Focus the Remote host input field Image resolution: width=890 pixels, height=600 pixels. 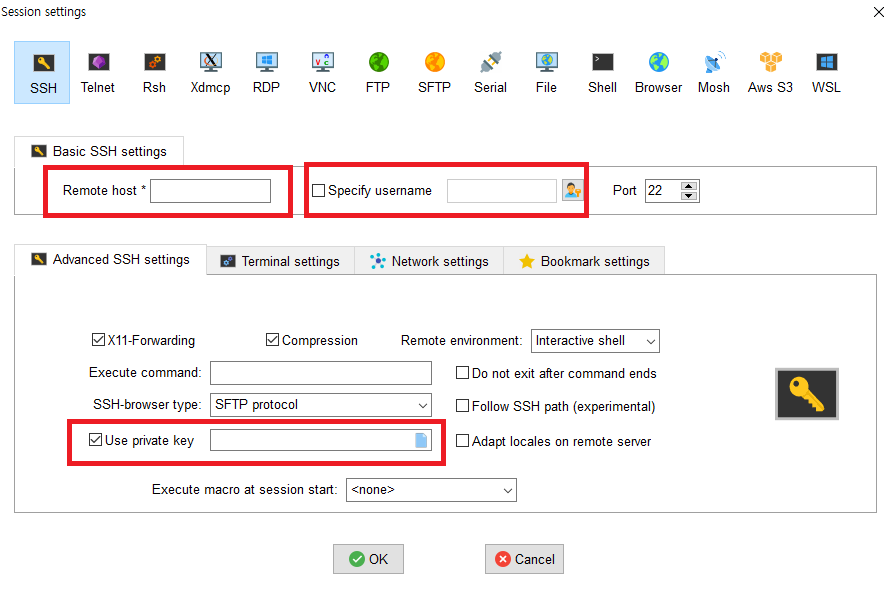pyautogui.click(x=210, y=191)
